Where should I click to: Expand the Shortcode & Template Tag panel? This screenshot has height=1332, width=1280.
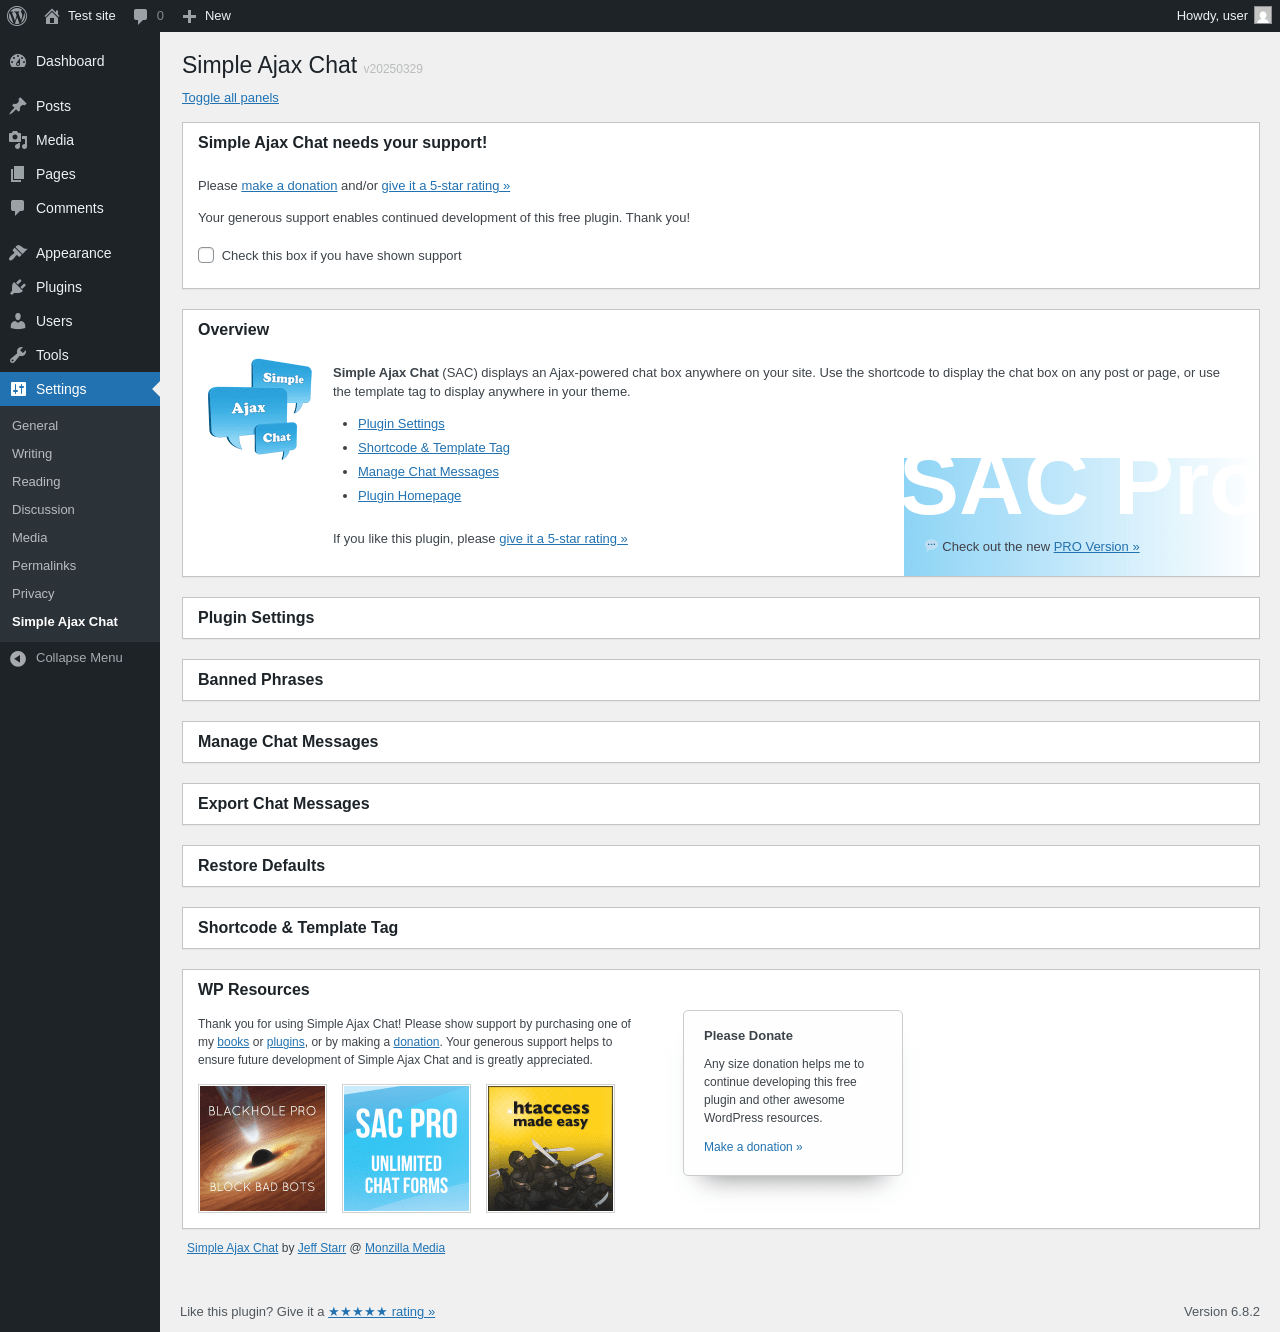[x=720, y=928]
